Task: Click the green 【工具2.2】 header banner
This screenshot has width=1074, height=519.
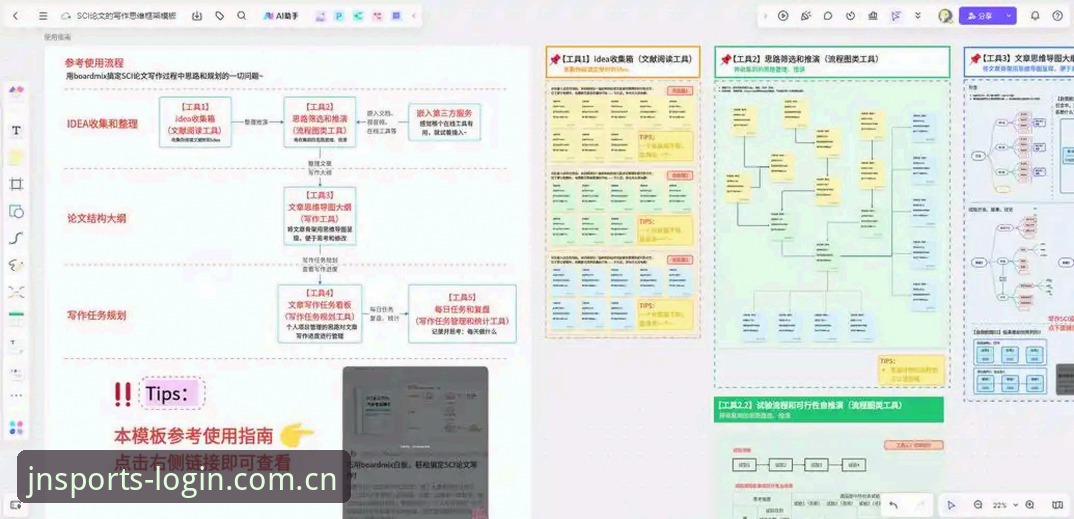Action: coord(829,409)
